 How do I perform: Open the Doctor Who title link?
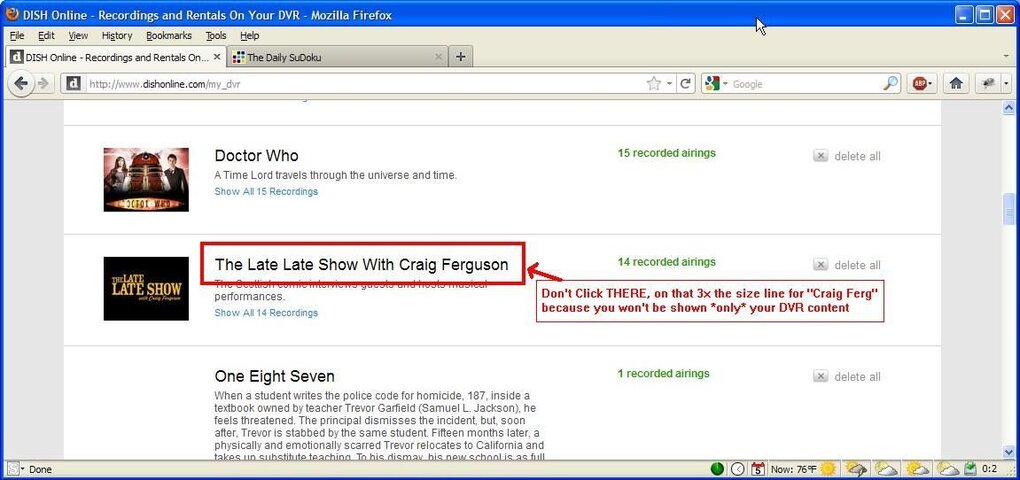tap(256, 156)
